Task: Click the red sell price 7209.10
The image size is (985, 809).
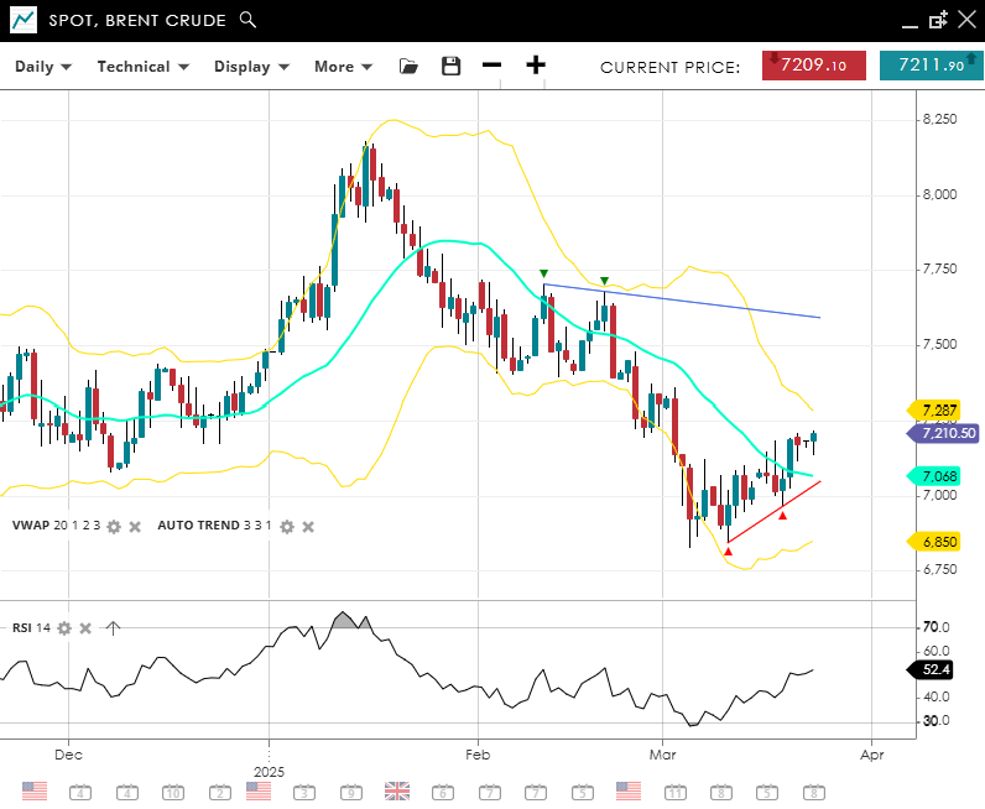Action: (816, 66)
